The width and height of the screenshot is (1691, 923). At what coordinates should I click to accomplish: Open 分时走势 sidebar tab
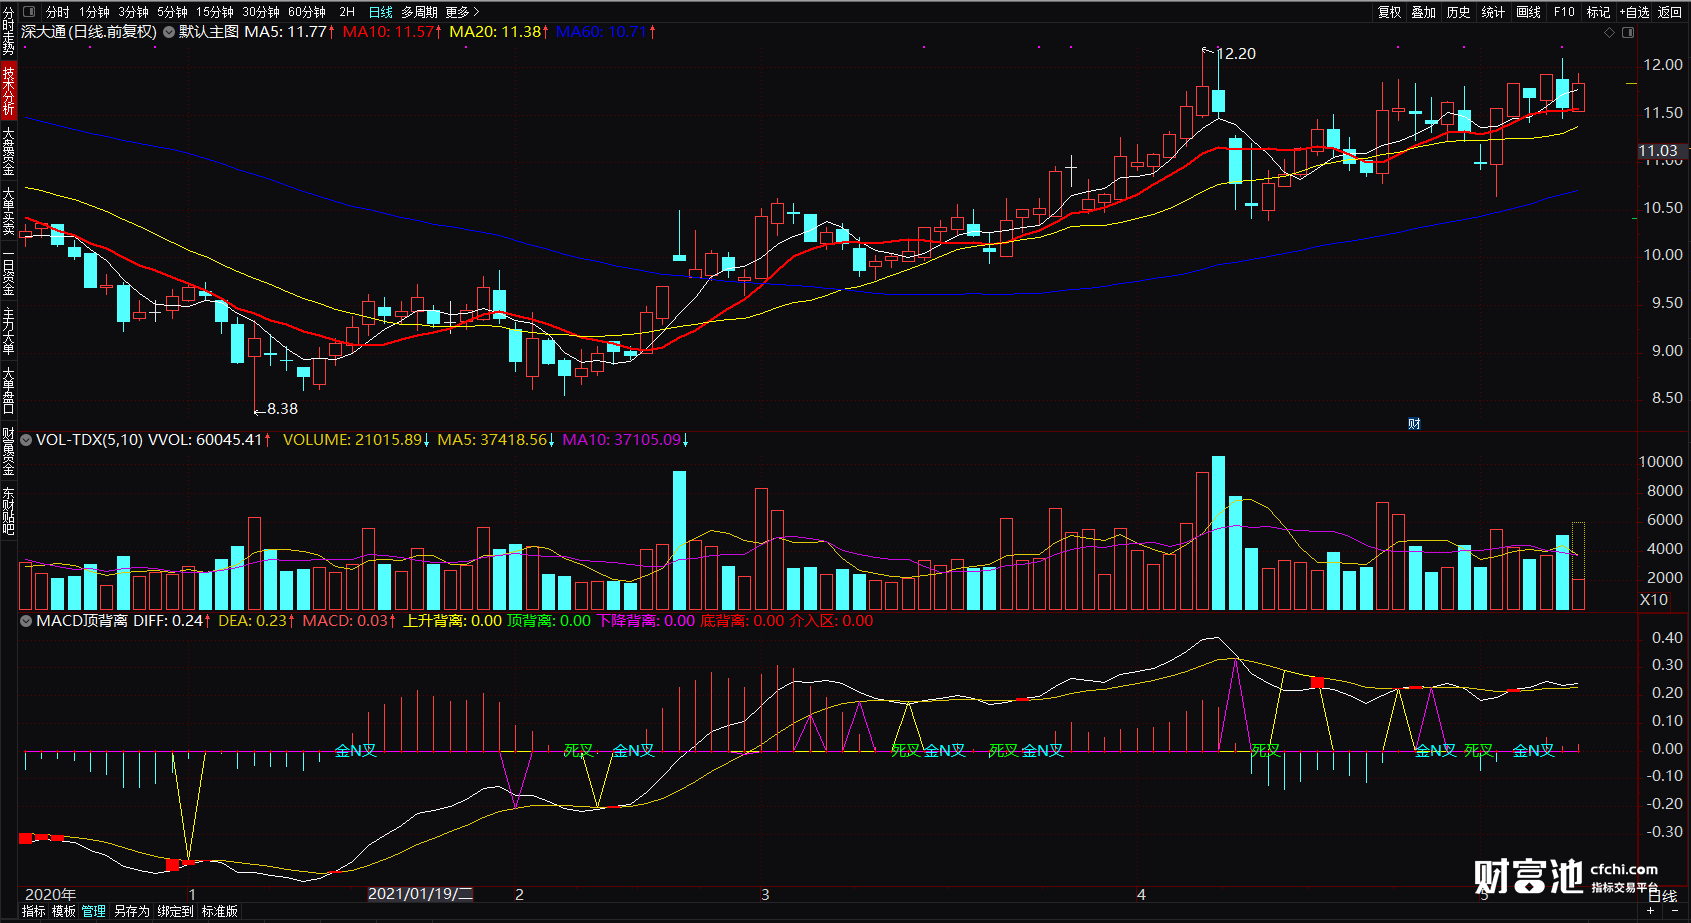pyautogui.click(x=8, y=30)
